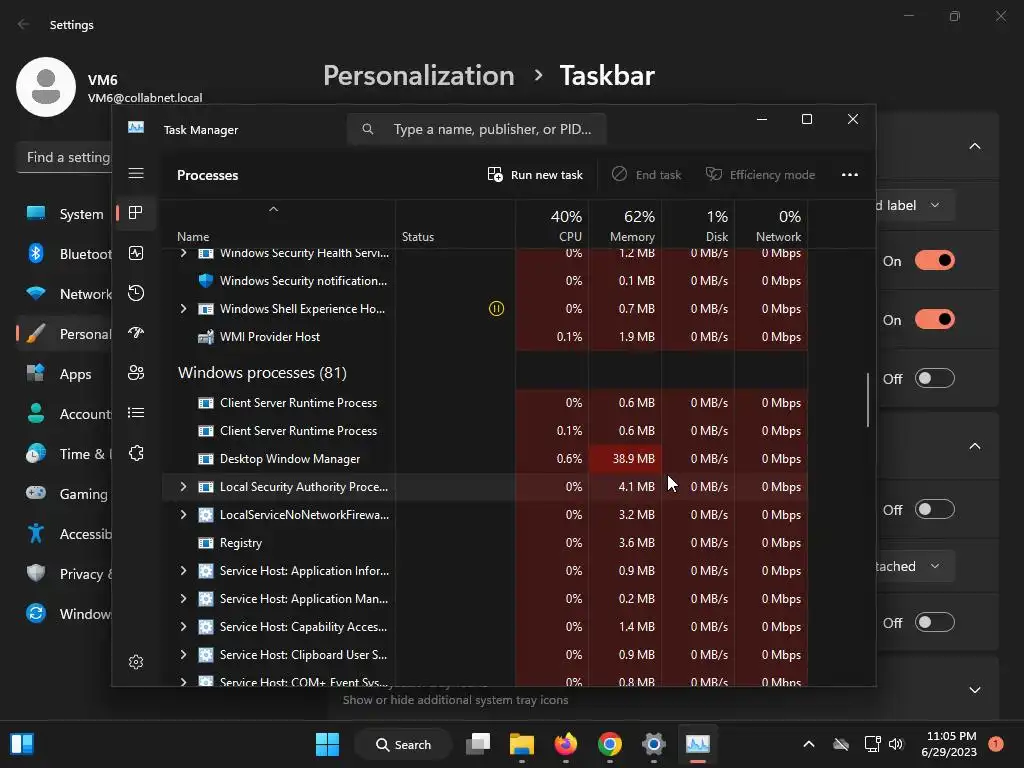Enable the Off toggle below the 'tached' dropdown
This screenshot has width=1024, height=768.
(935, 622)
